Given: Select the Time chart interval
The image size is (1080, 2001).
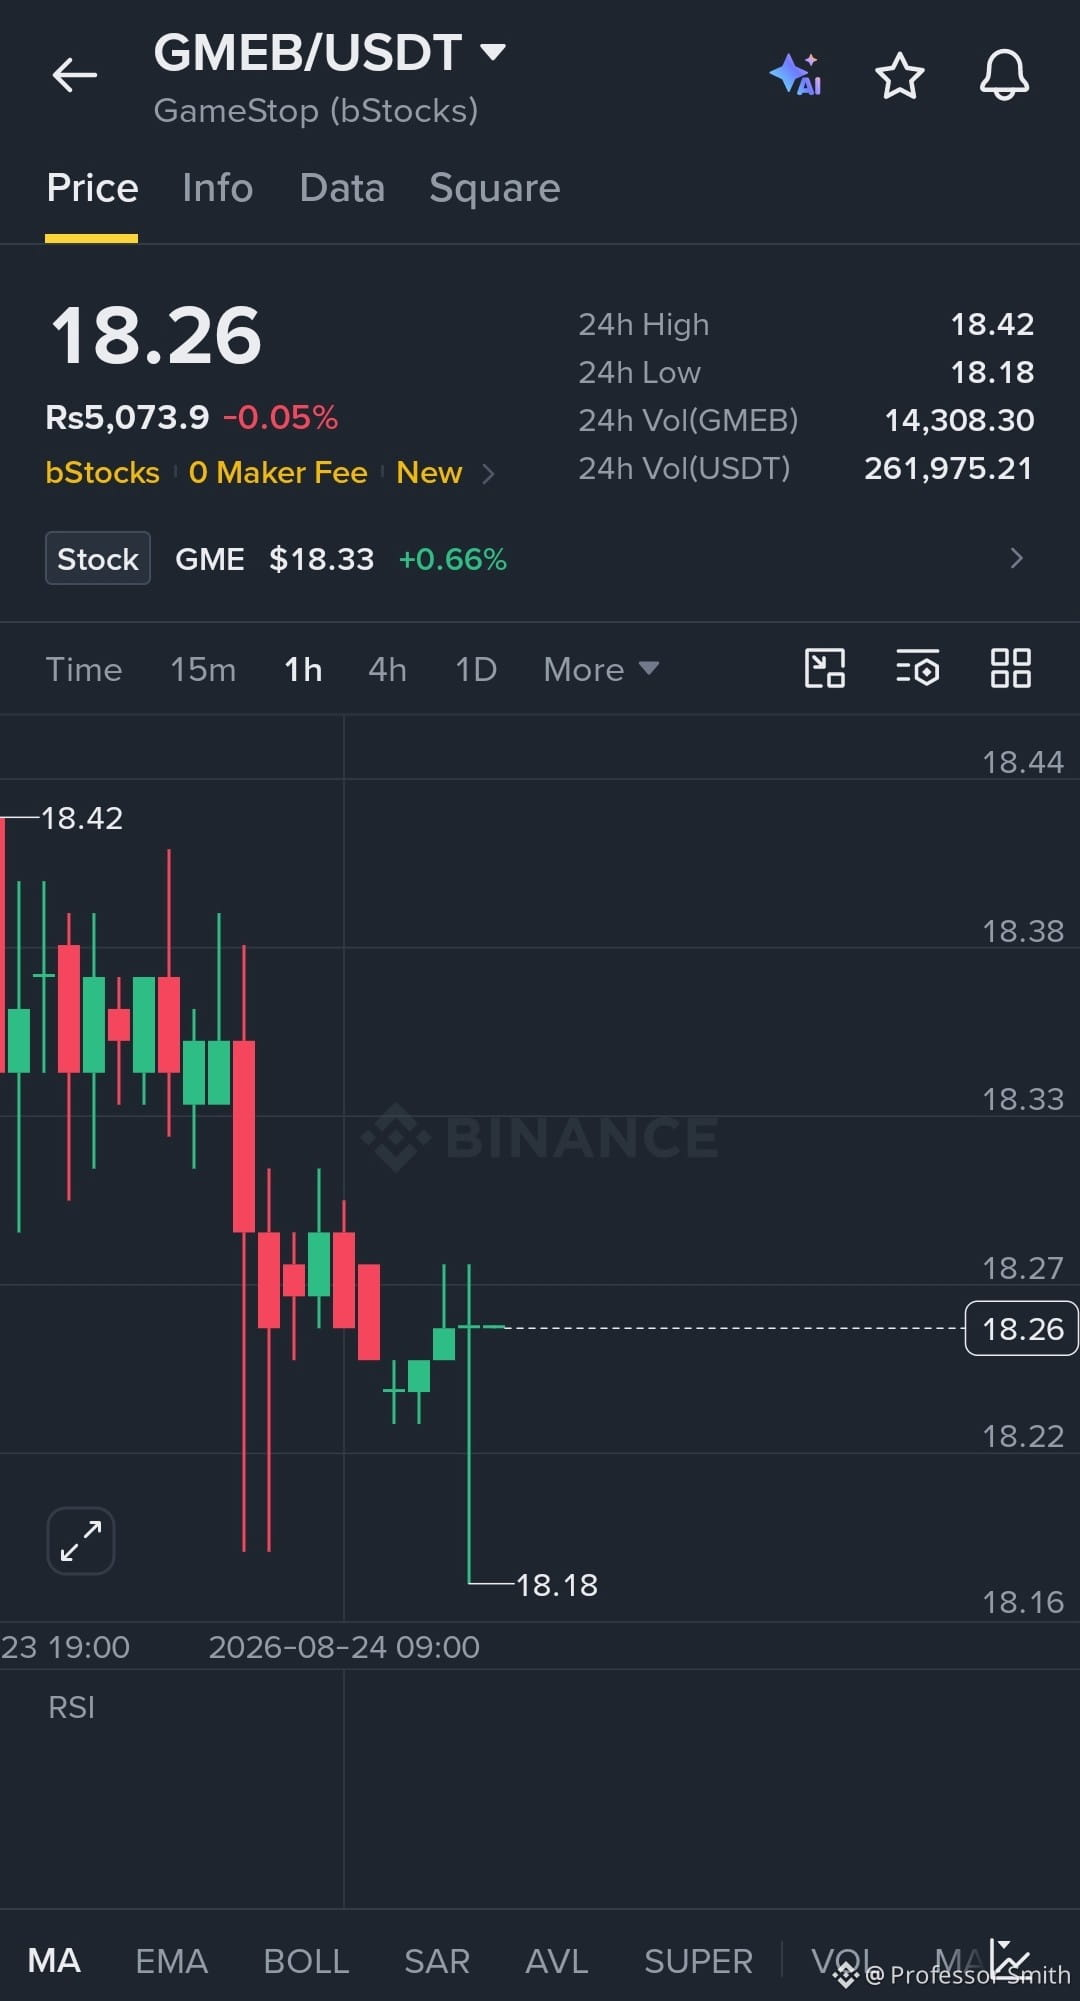Looking at the screenshot, I should (84, 669).
